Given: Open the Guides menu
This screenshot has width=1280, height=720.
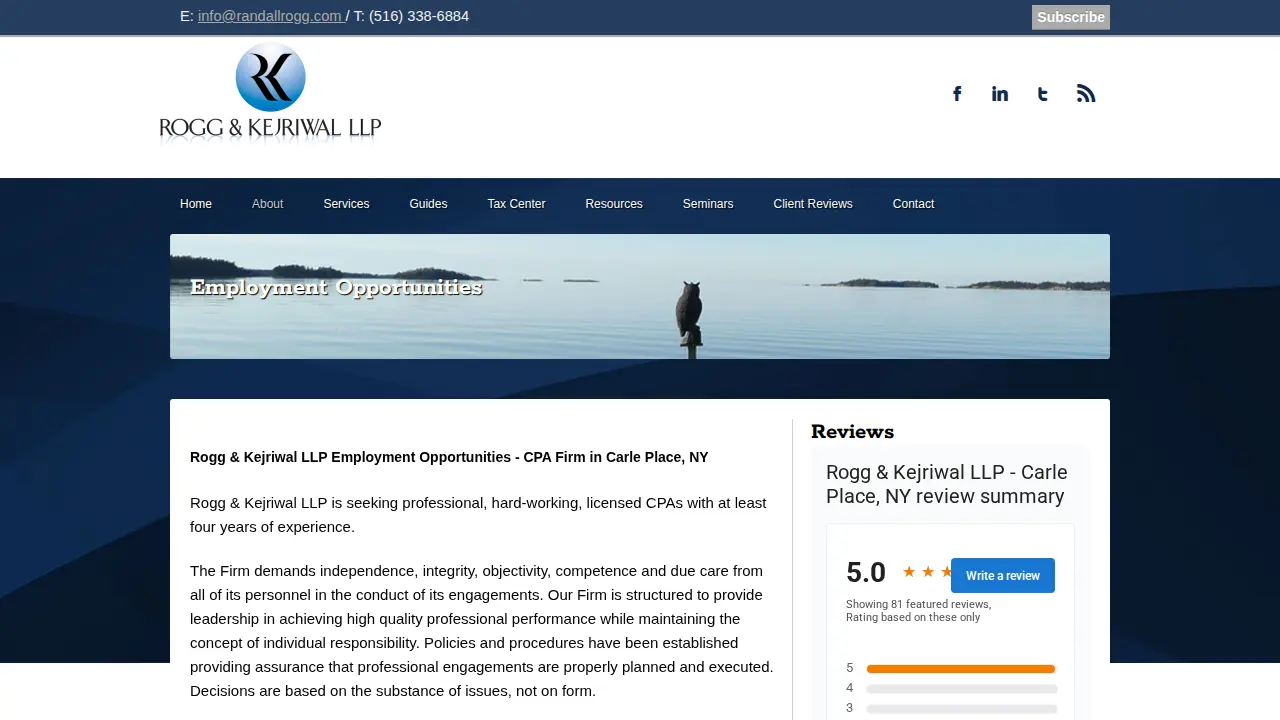Looking at the screenshot, I should (428, 204).
